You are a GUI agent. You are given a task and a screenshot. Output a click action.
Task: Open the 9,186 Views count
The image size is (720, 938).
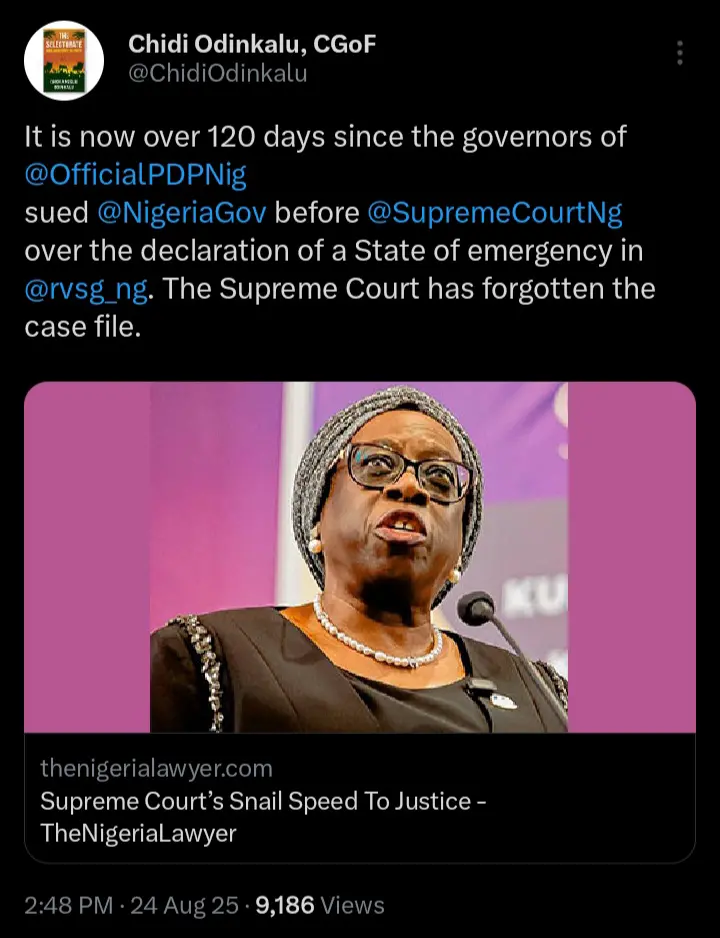pyautogui.click(x=320, y=905)
